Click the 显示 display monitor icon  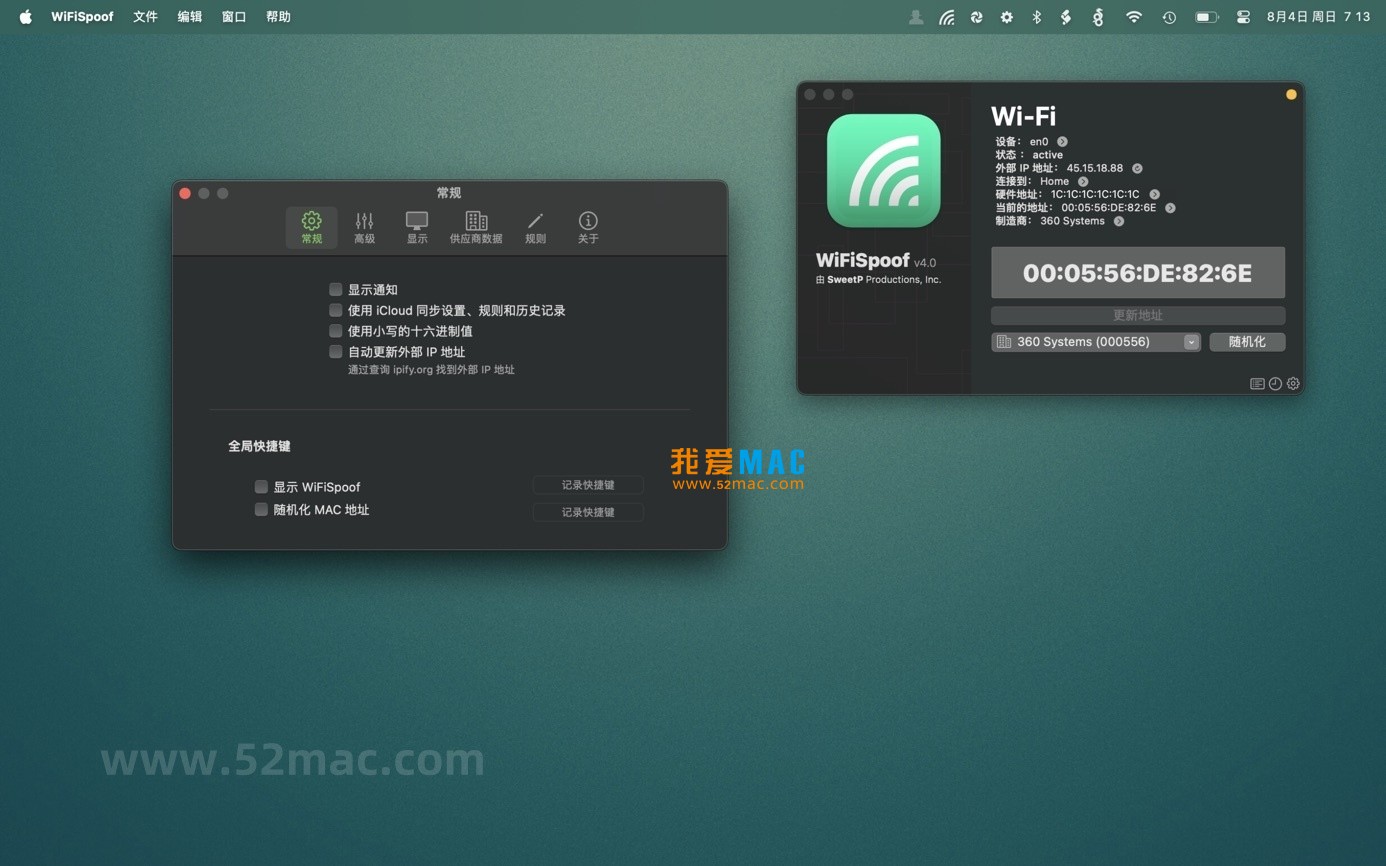(417, 227)
